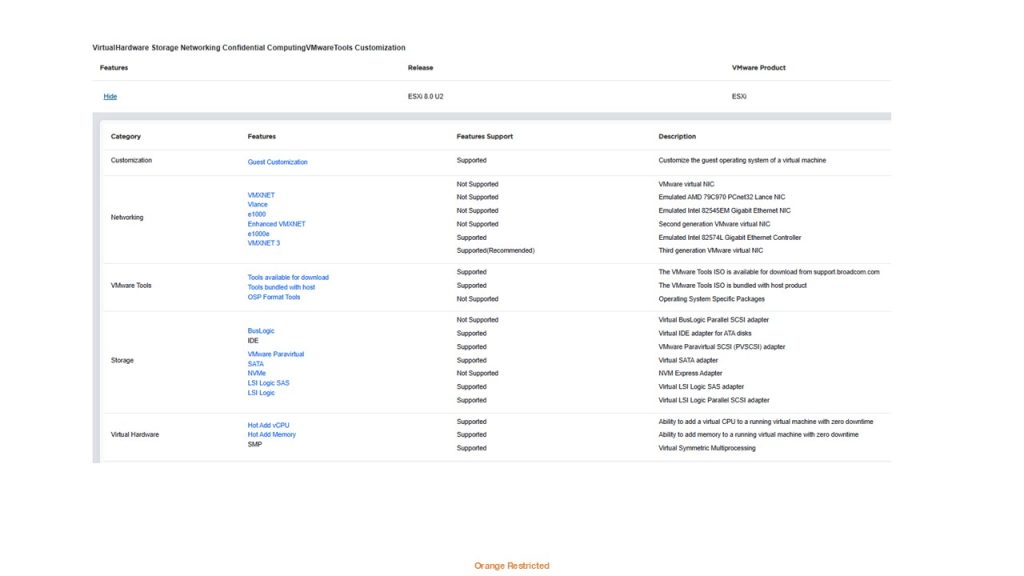1024x576 pixels.
Task: Open the OSP Format Tools link
Action: click(x=274, y=297)
